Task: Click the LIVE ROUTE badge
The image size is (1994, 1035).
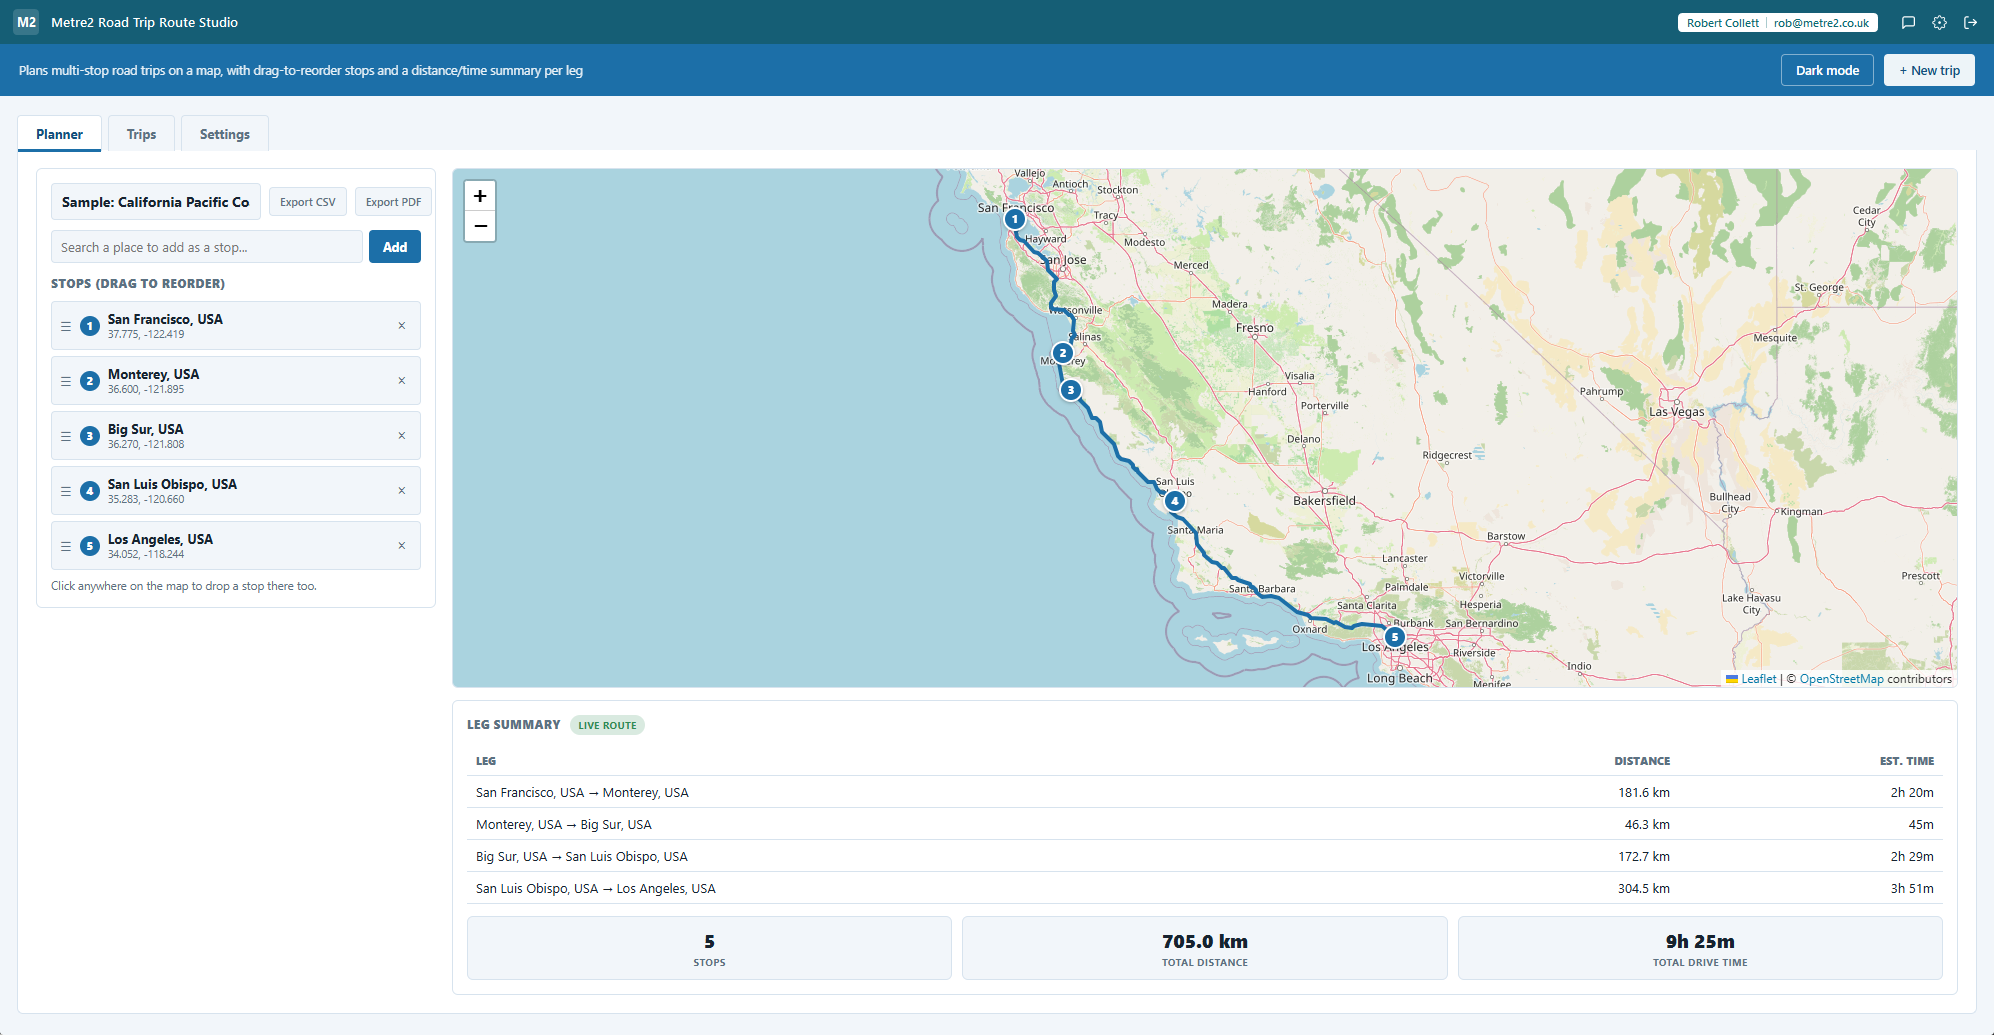Action: [x=607, y=725]
